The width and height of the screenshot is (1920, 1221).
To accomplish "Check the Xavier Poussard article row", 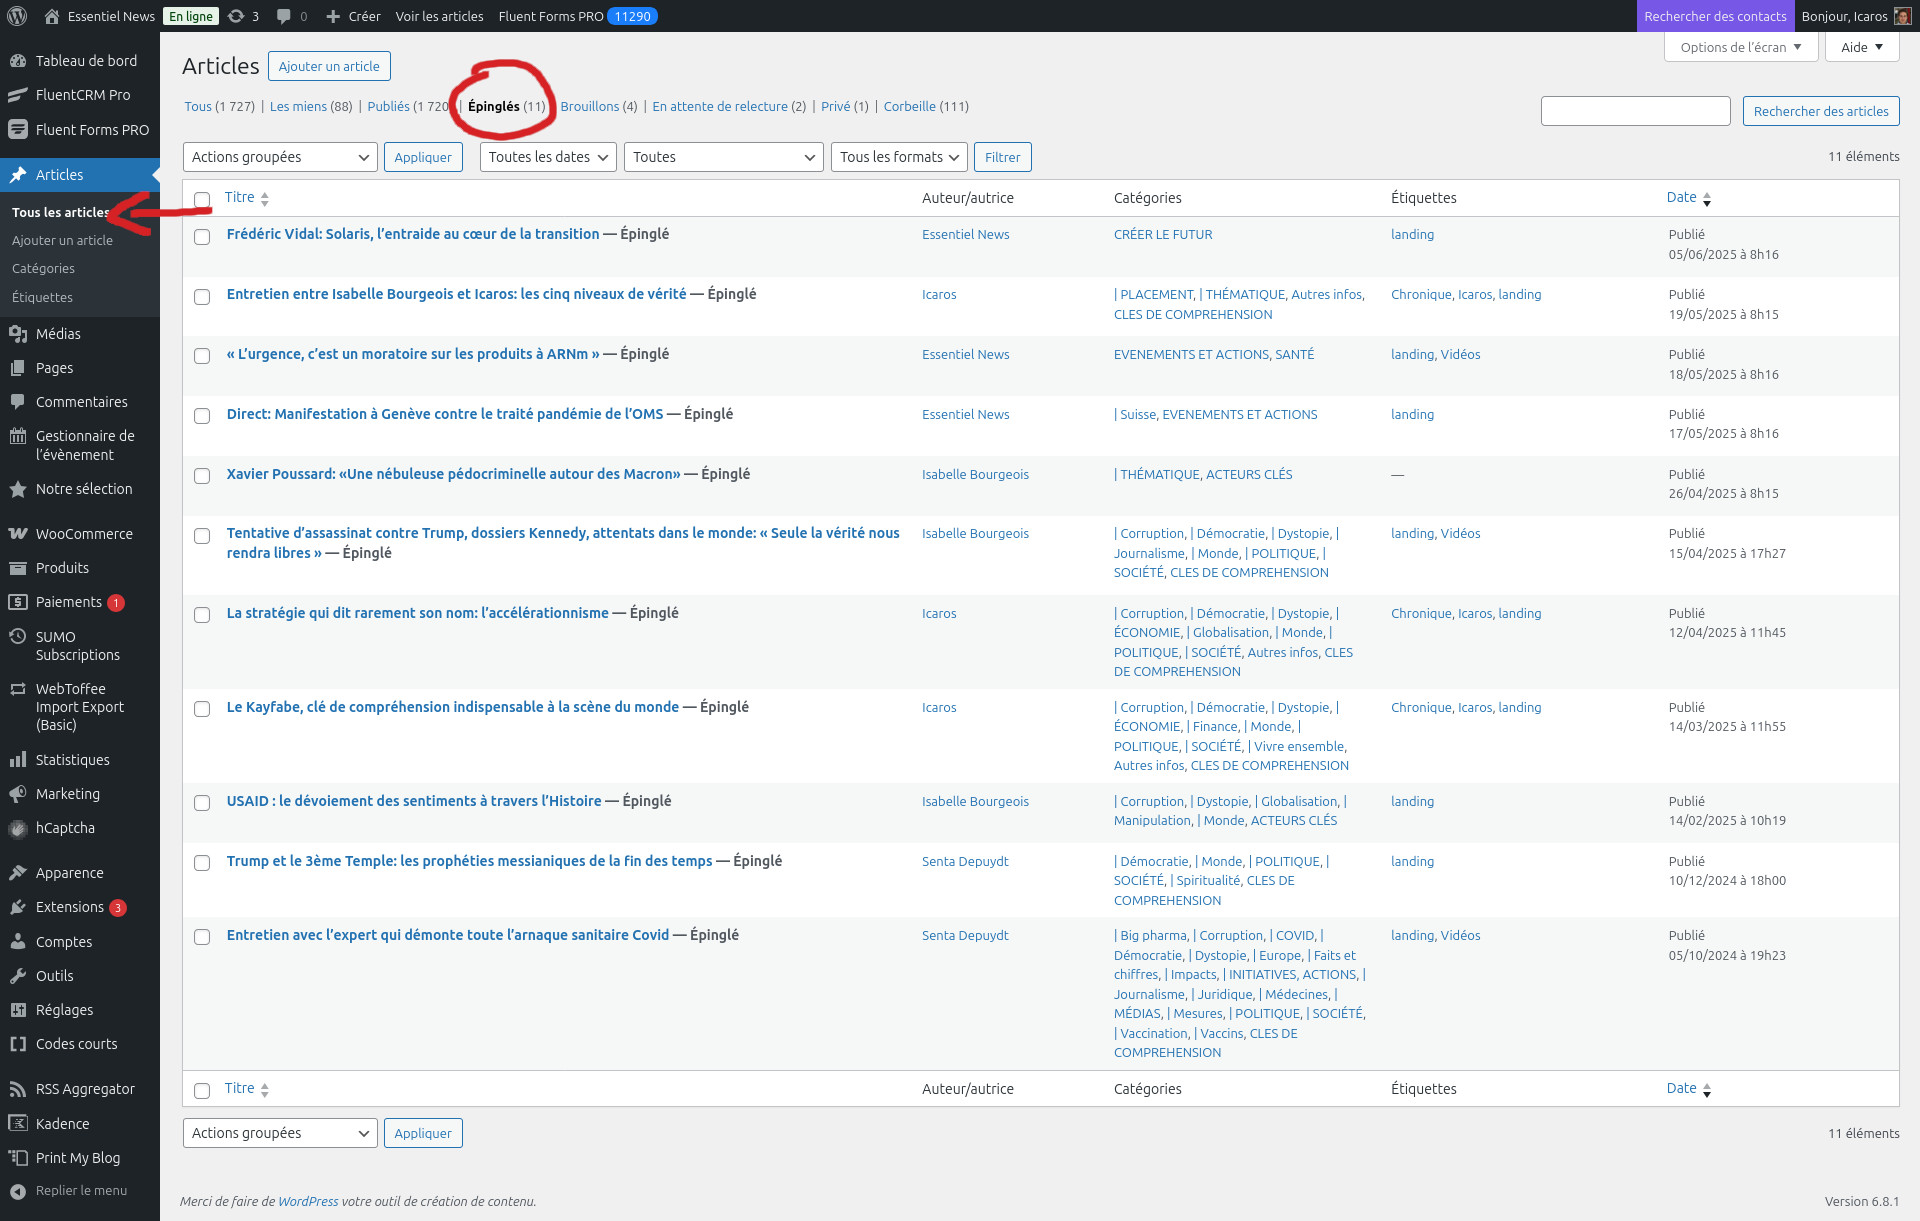I will tap(202, 476).
